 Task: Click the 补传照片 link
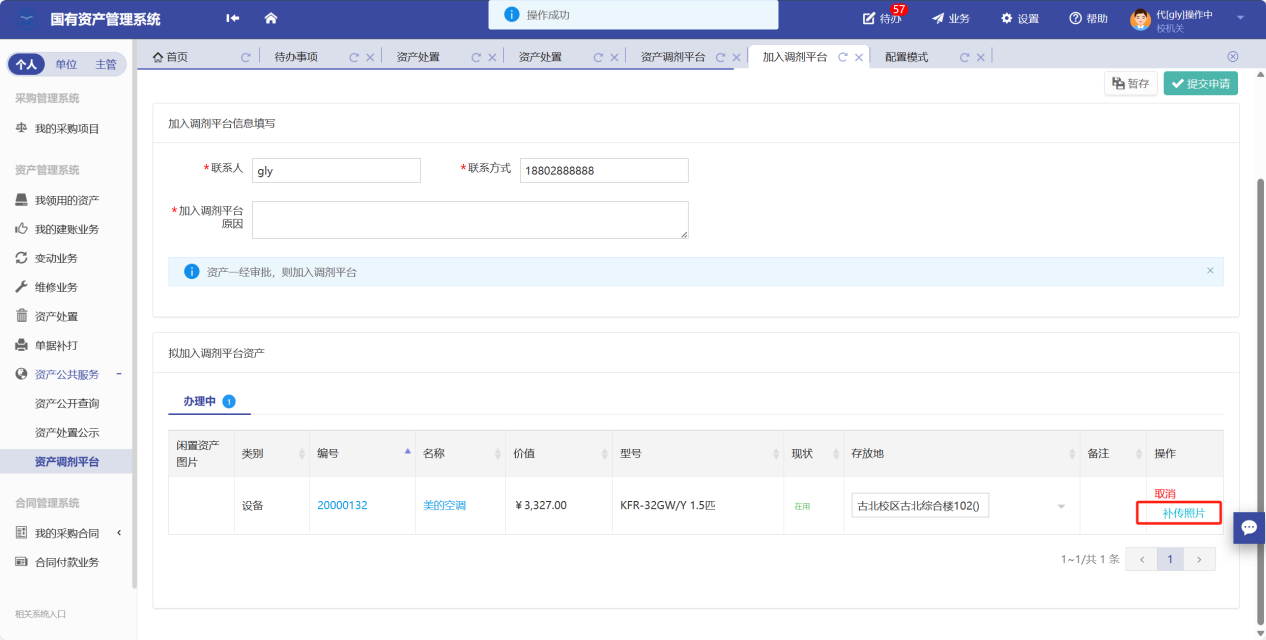[1183, 513]
